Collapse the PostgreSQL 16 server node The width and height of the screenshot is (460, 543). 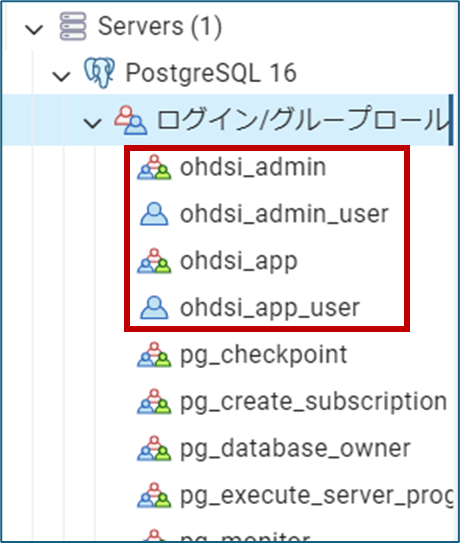tap(61, 76)
